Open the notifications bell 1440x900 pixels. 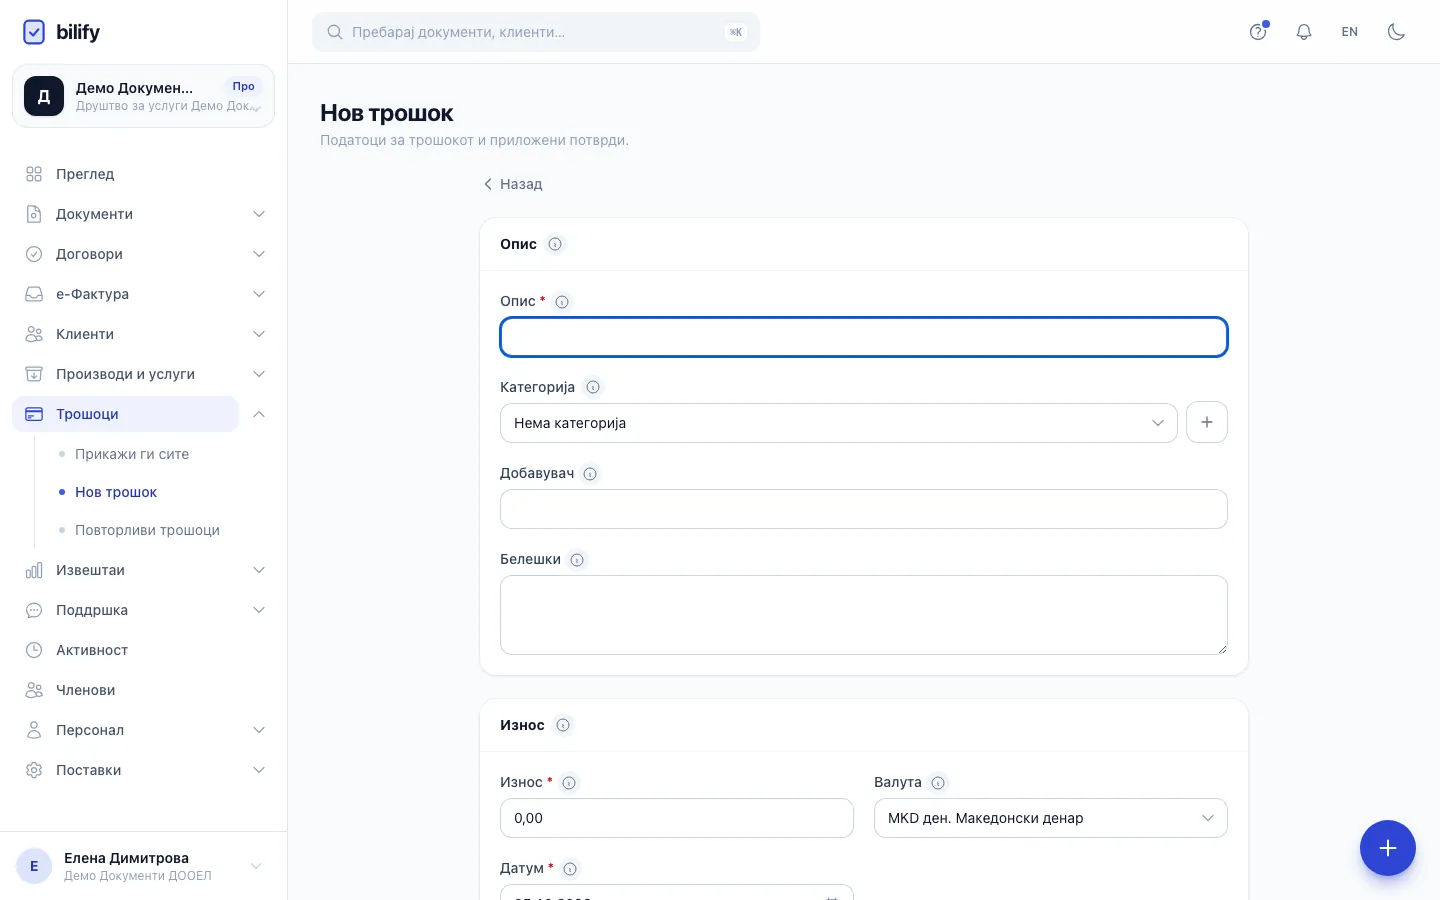[1304, 32]
